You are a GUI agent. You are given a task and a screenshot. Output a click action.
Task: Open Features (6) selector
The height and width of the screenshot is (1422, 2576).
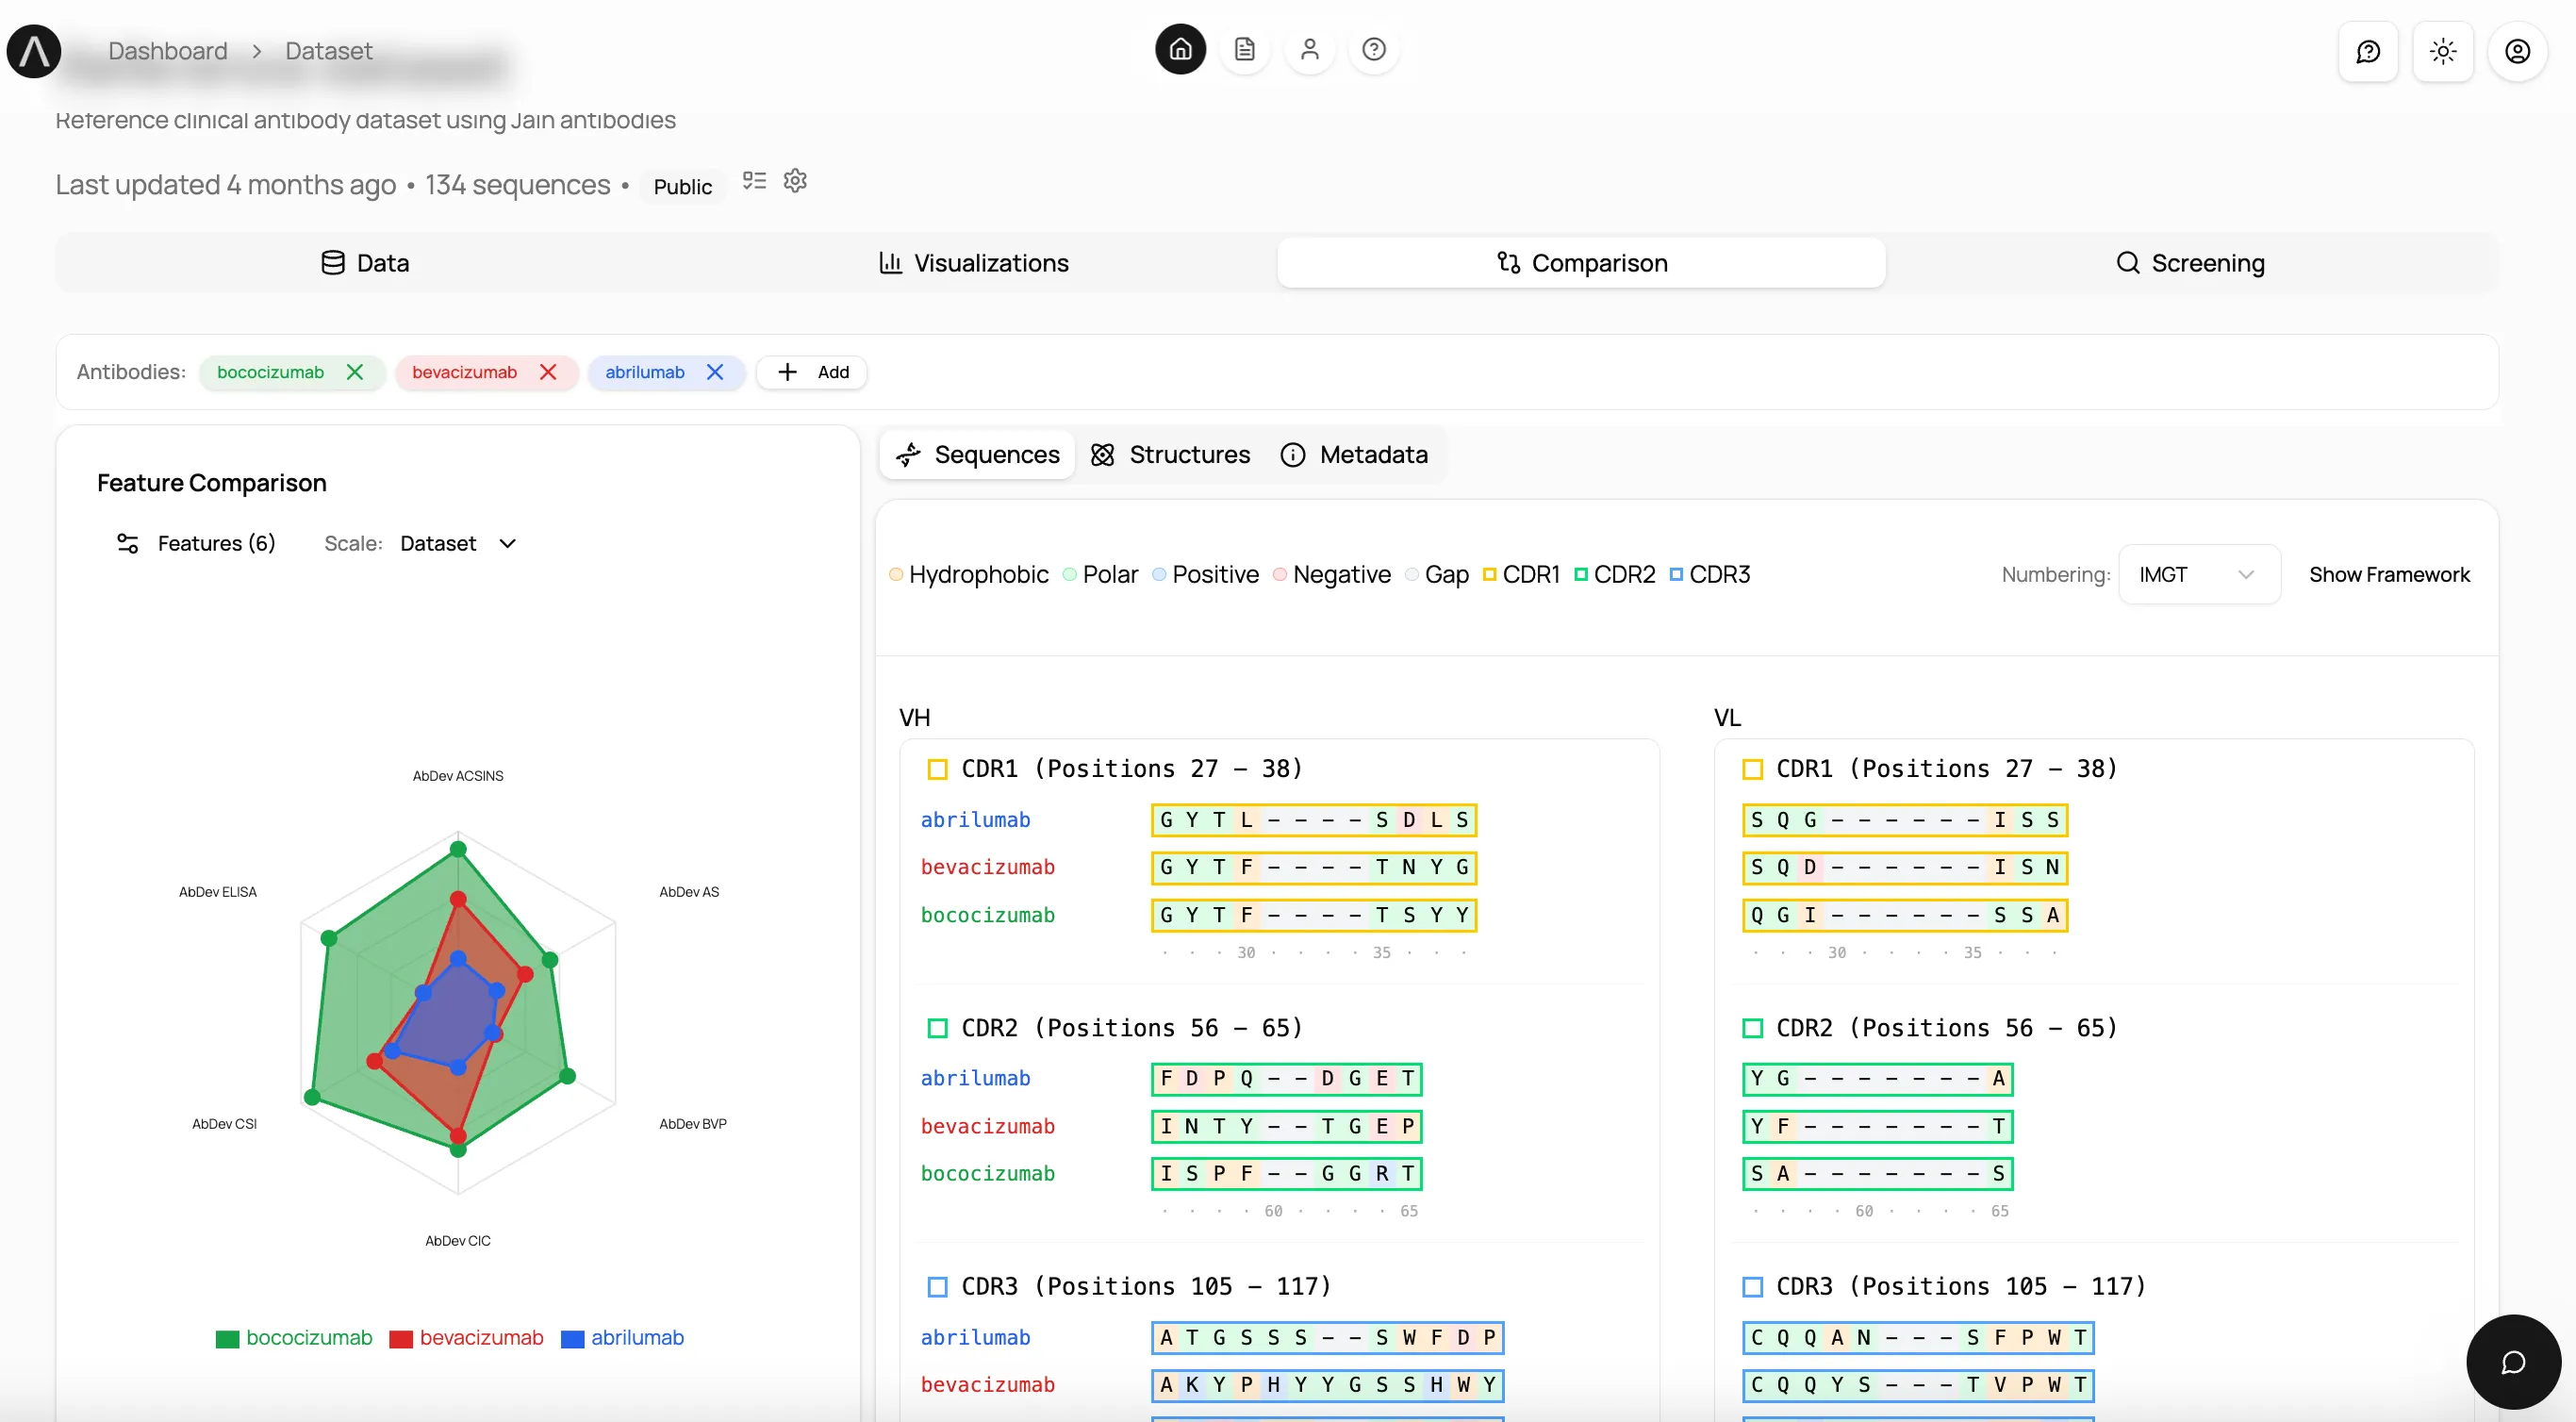(197, 543)
